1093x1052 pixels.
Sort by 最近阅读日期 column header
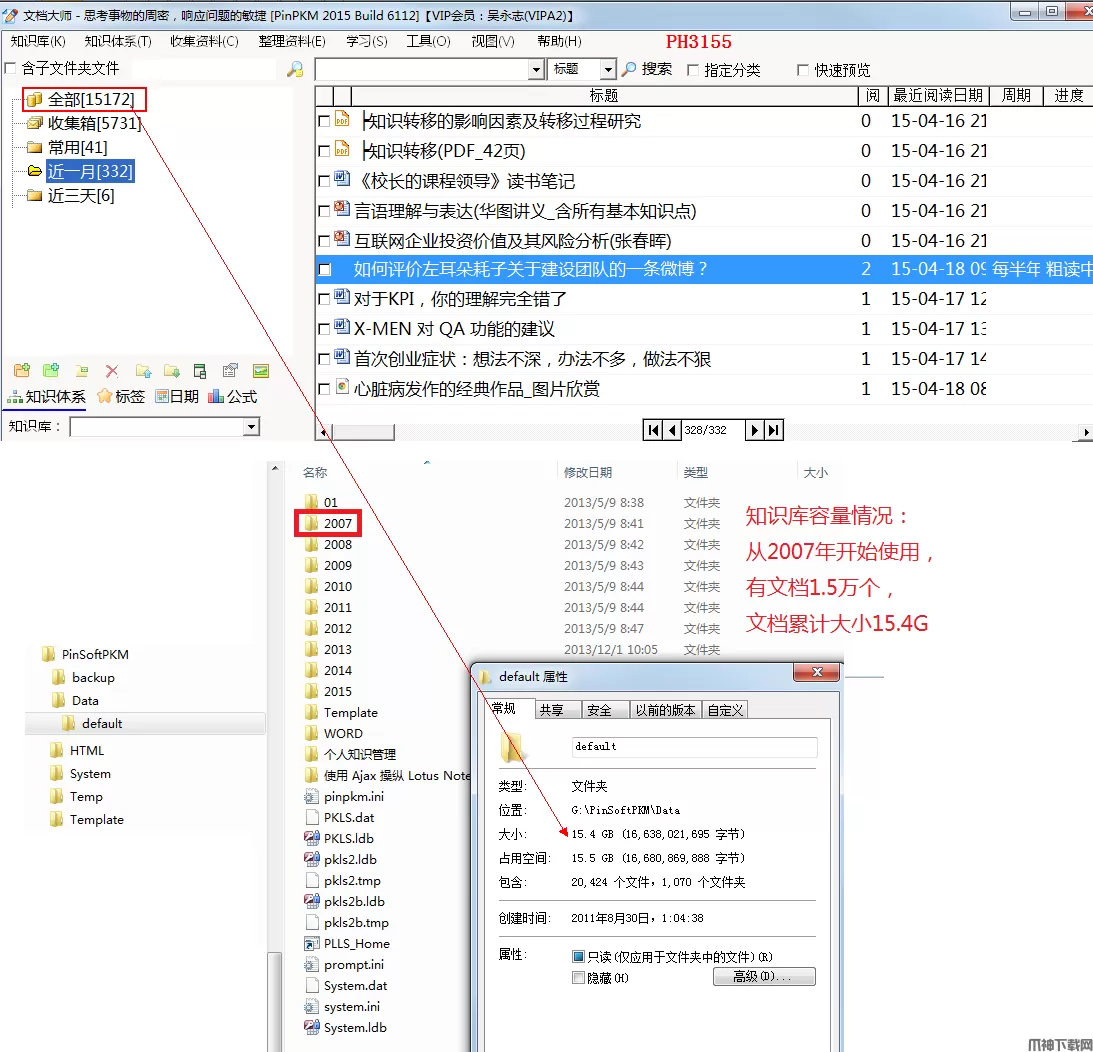coord(938,96)
